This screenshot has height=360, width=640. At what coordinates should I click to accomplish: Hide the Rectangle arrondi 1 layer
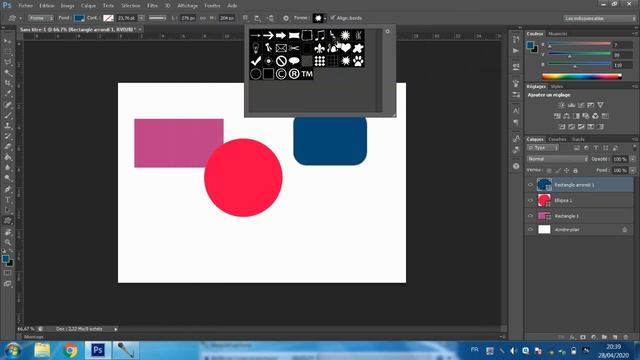pyautogui.click(x=530, y=185)
